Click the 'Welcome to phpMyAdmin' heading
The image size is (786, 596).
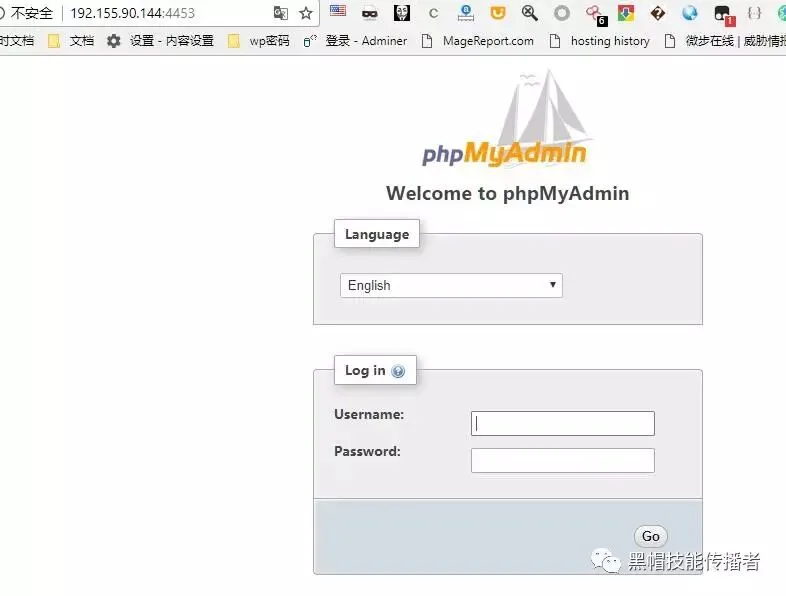pyautogui.click(x=507, y=193)
